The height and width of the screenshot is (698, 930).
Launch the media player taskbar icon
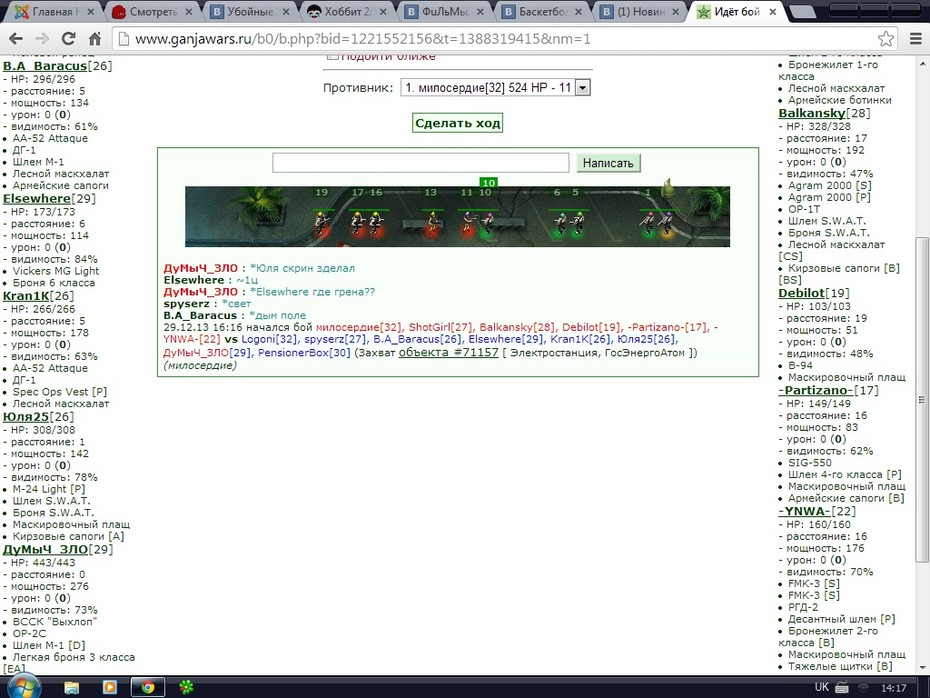(110, 687)
